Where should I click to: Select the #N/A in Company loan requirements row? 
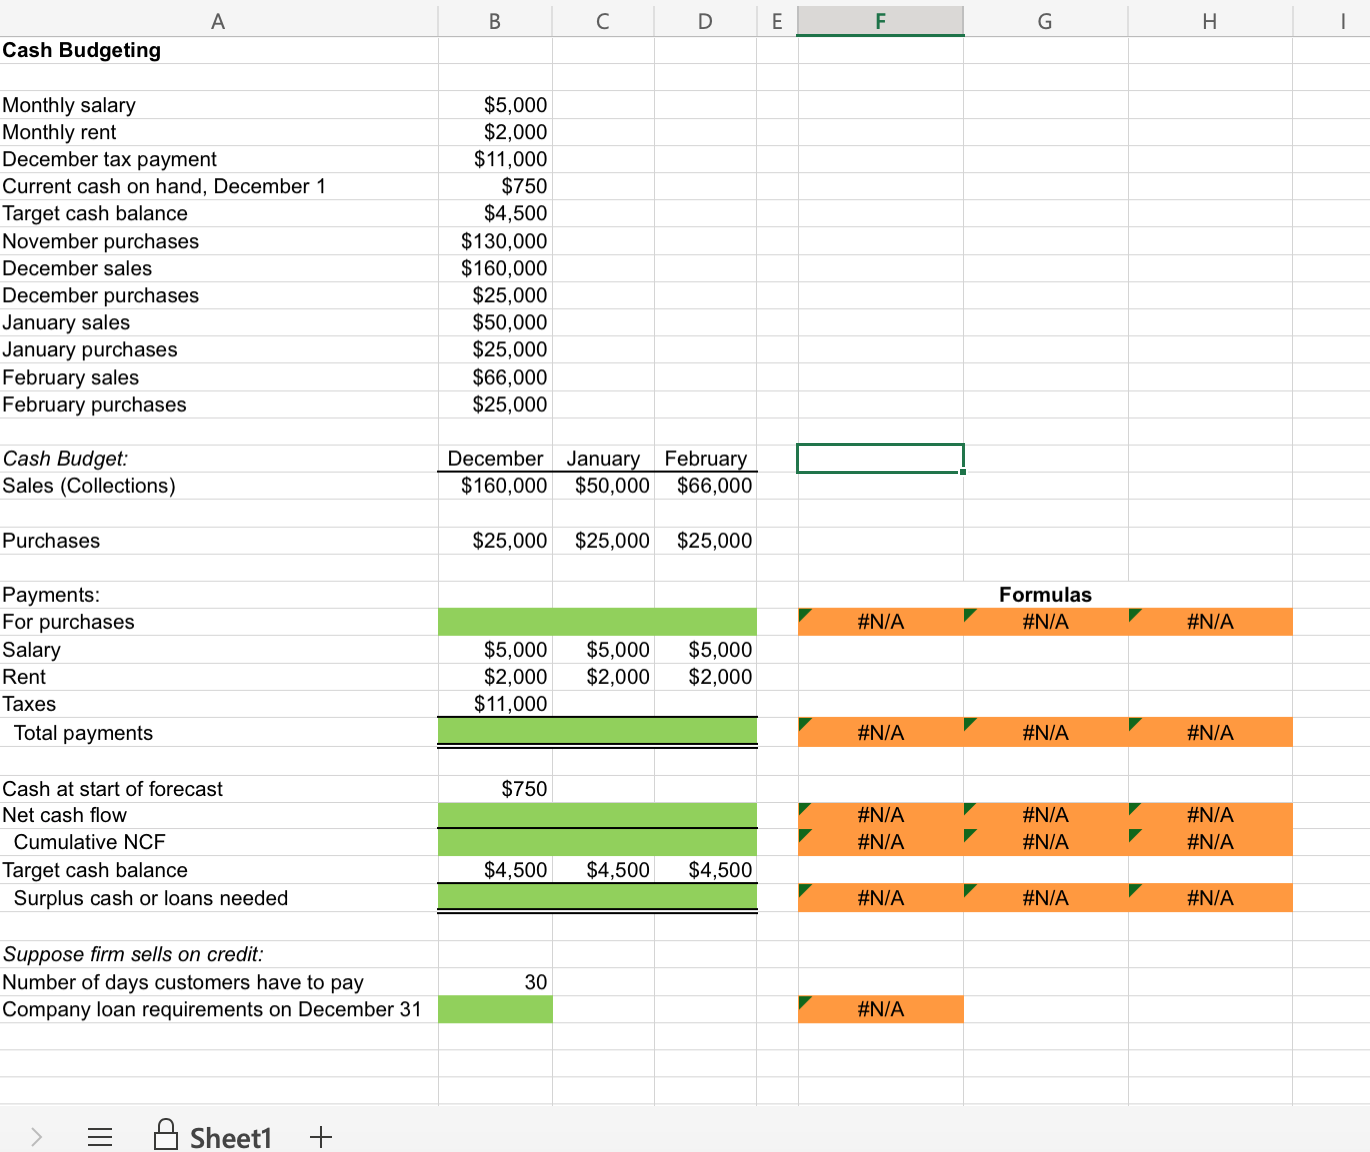click(880, 1009)
